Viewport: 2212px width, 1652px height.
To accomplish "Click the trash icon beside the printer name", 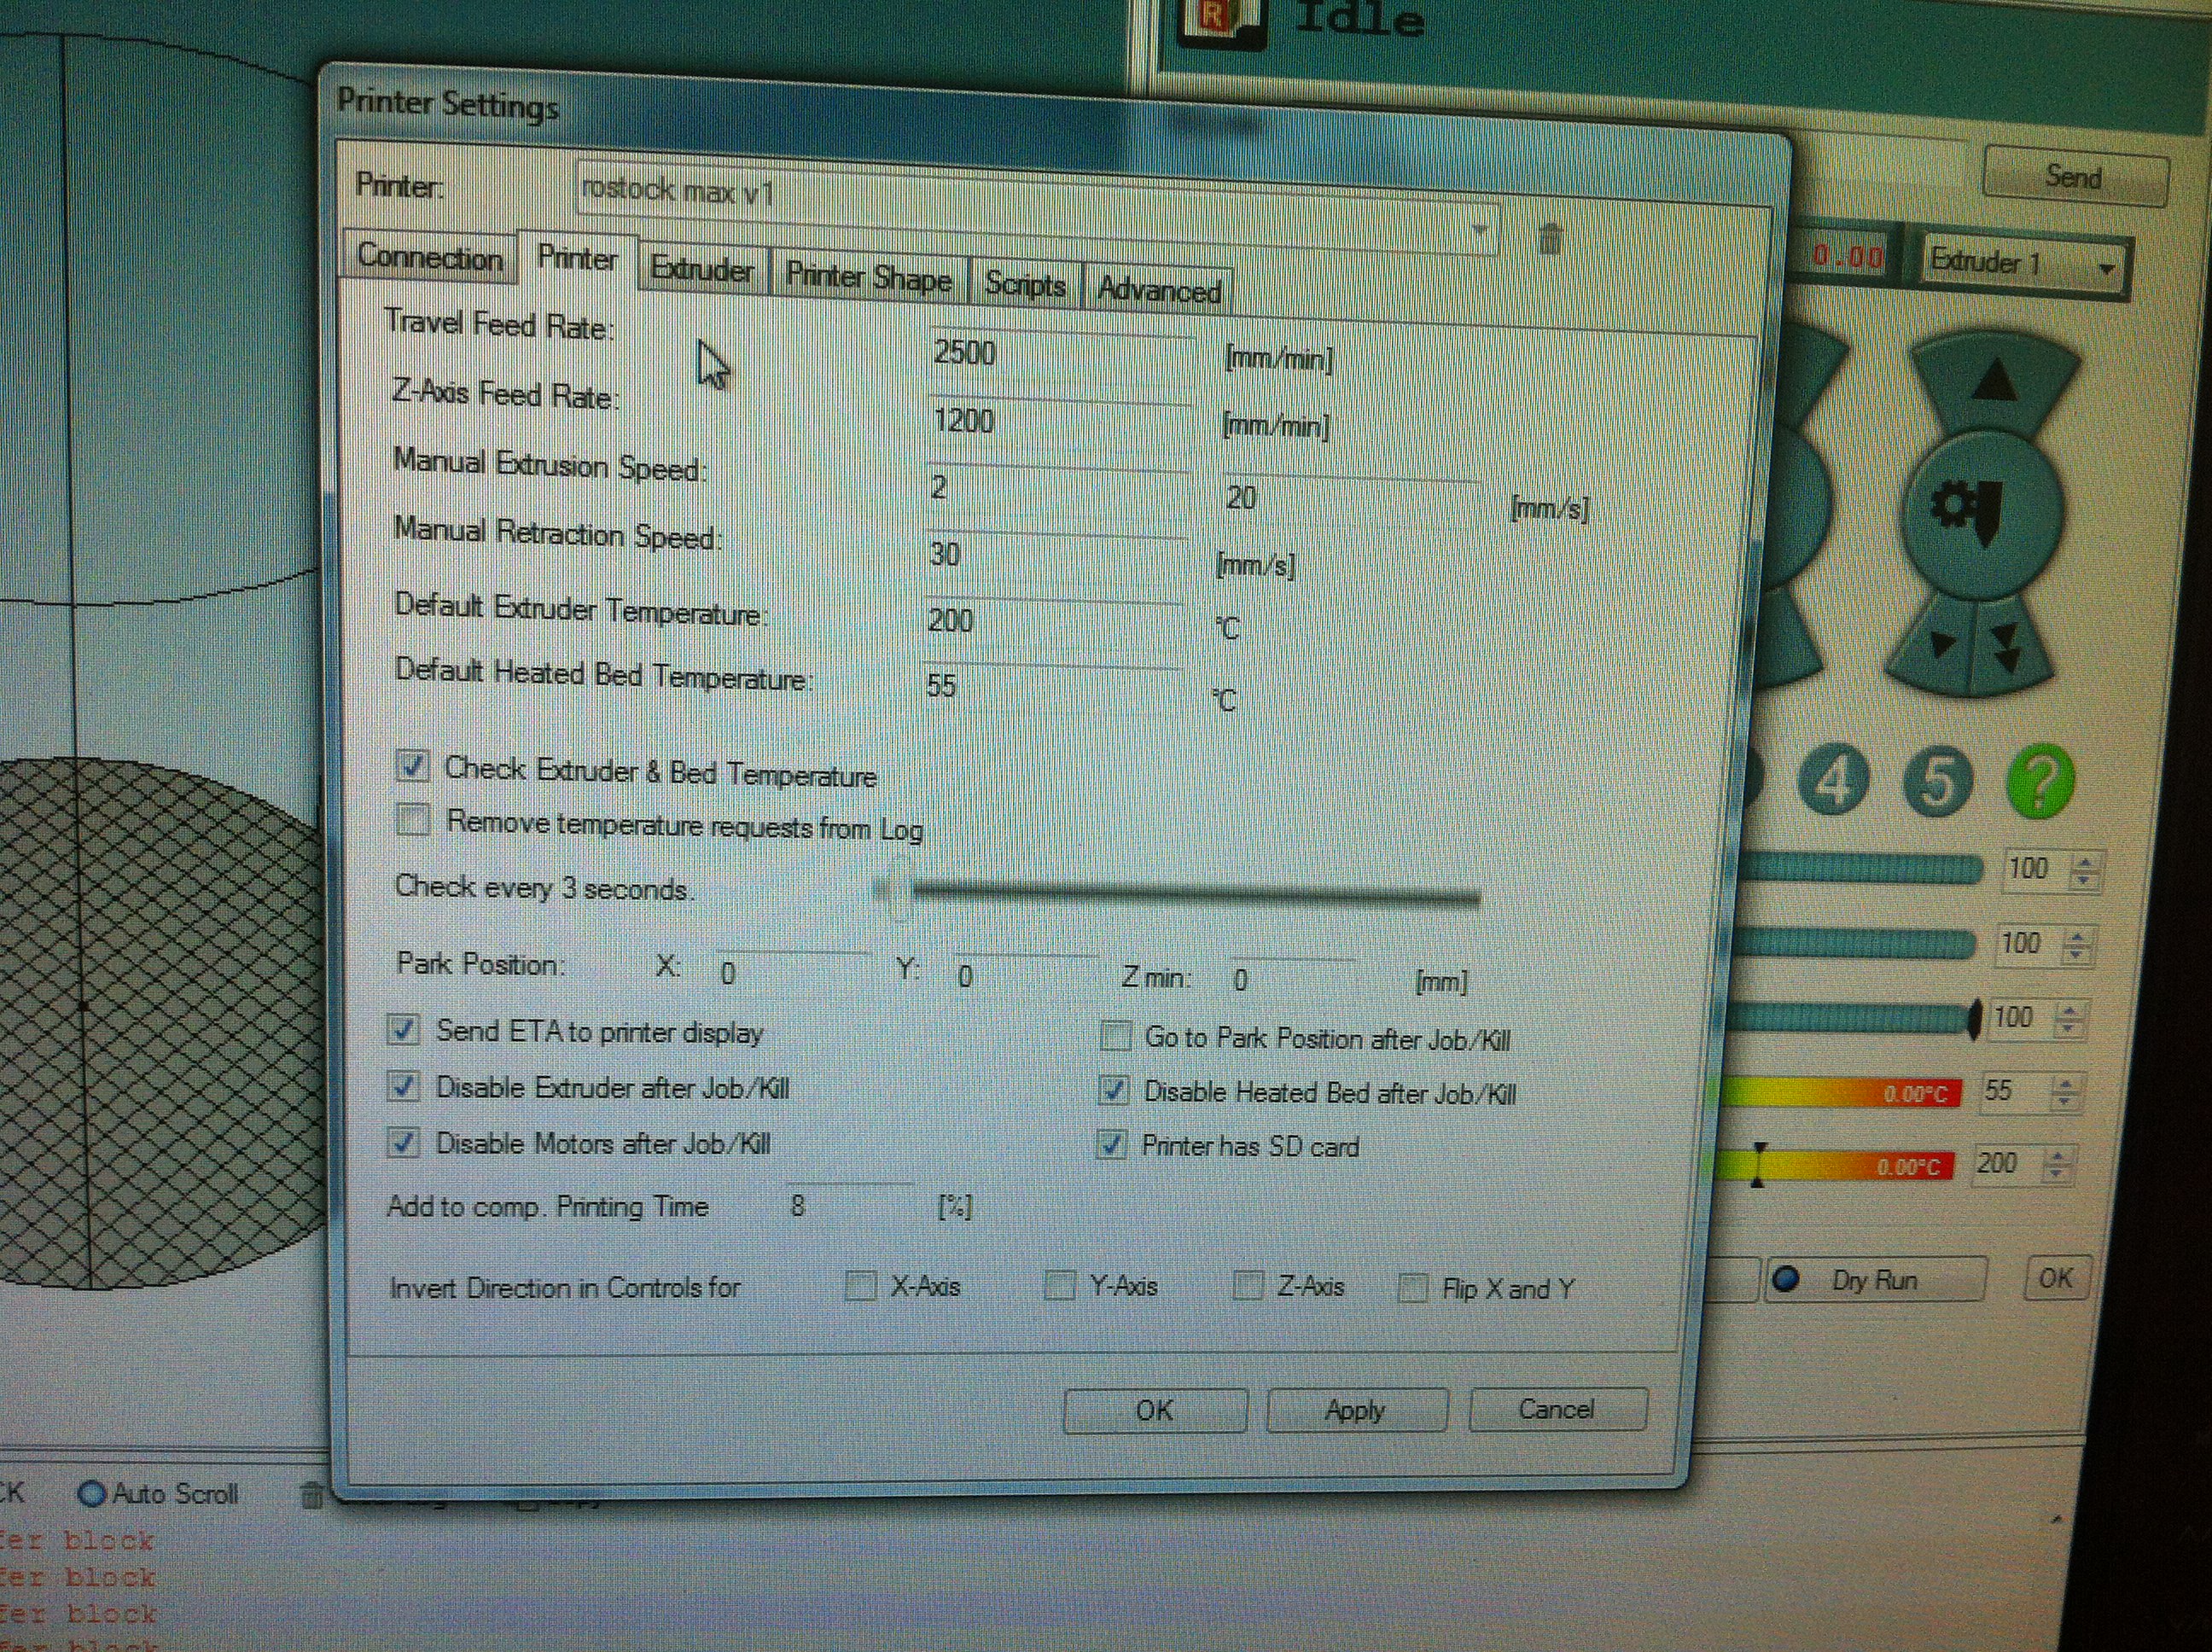I will (1549, 239).
